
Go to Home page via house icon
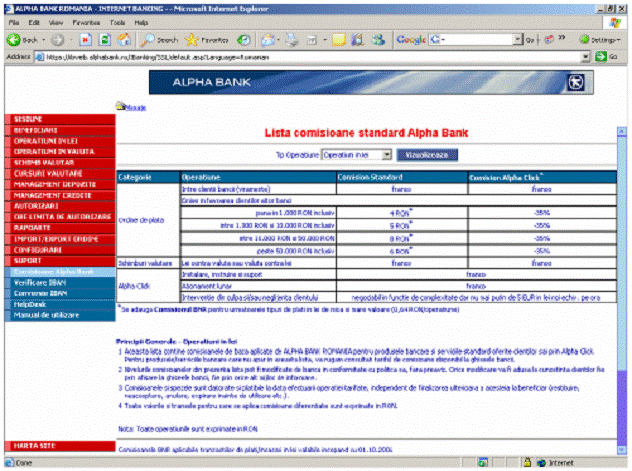[124, 39]
